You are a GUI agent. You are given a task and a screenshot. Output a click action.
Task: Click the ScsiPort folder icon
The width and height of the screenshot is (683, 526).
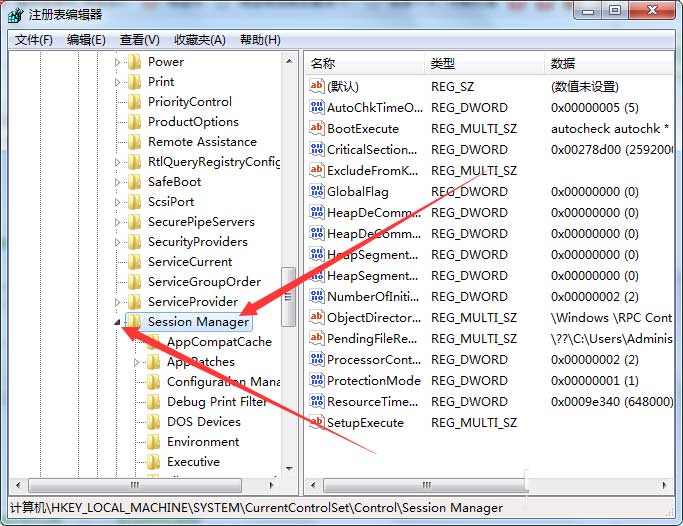(x=135, y=202)
